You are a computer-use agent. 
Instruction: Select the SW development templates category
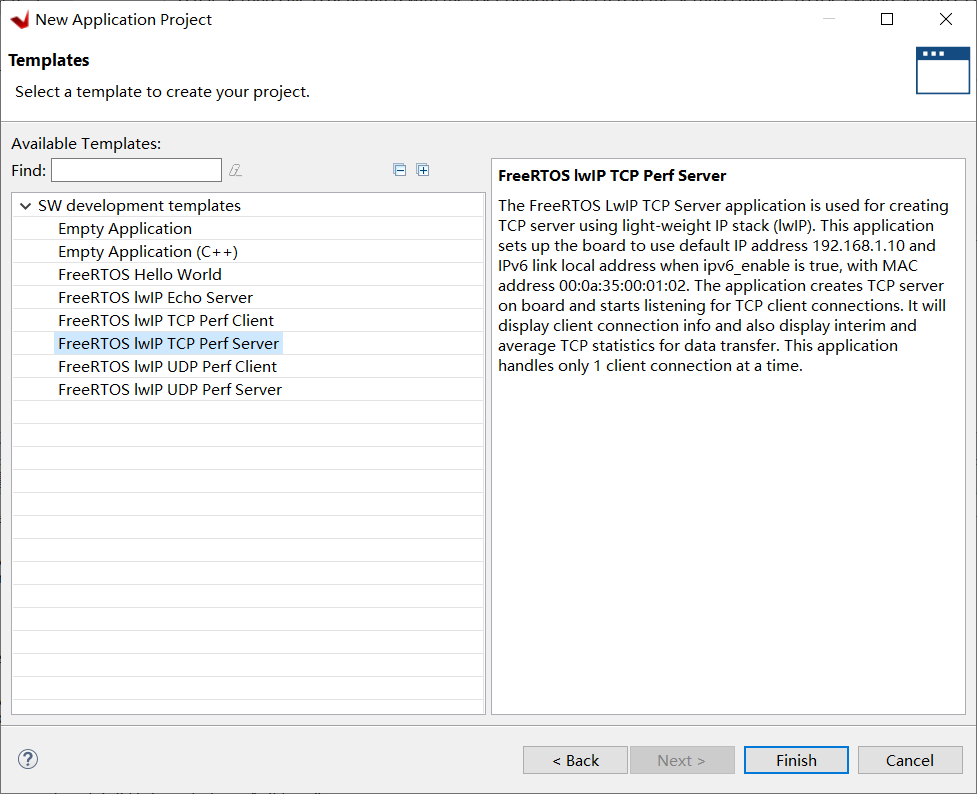coord(139,206)
